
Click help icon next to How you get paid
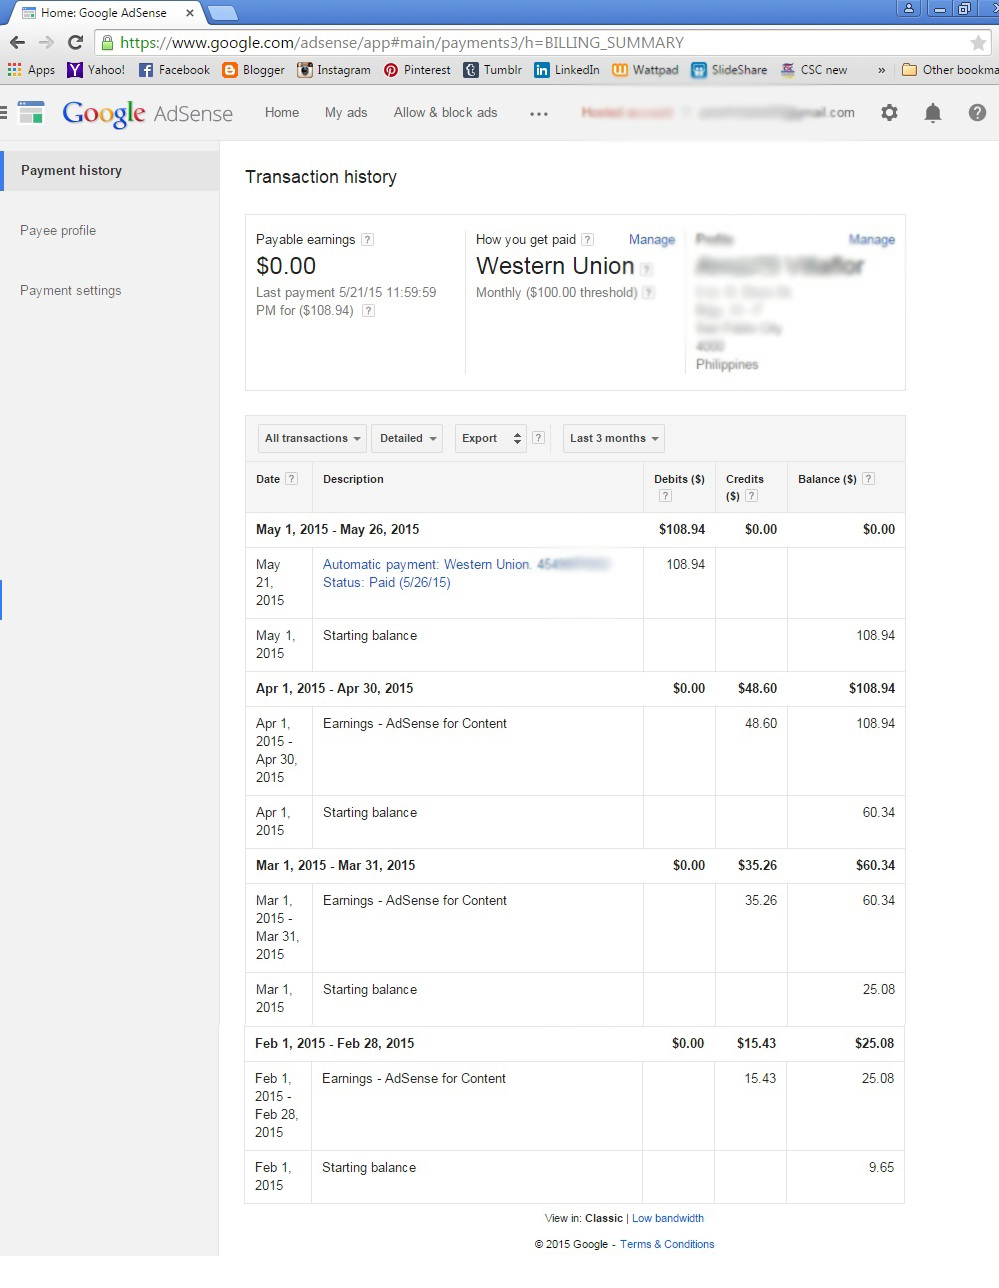point(587,239)
